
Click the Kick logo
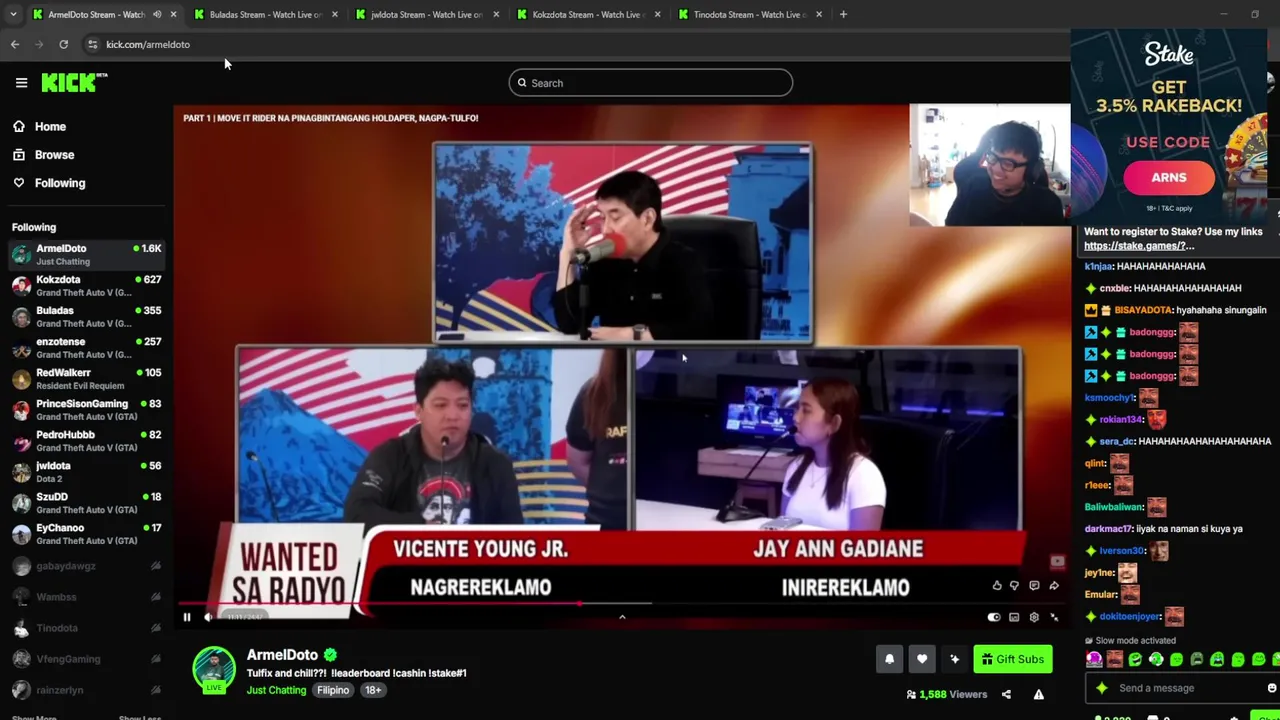(x=74, y=83)
